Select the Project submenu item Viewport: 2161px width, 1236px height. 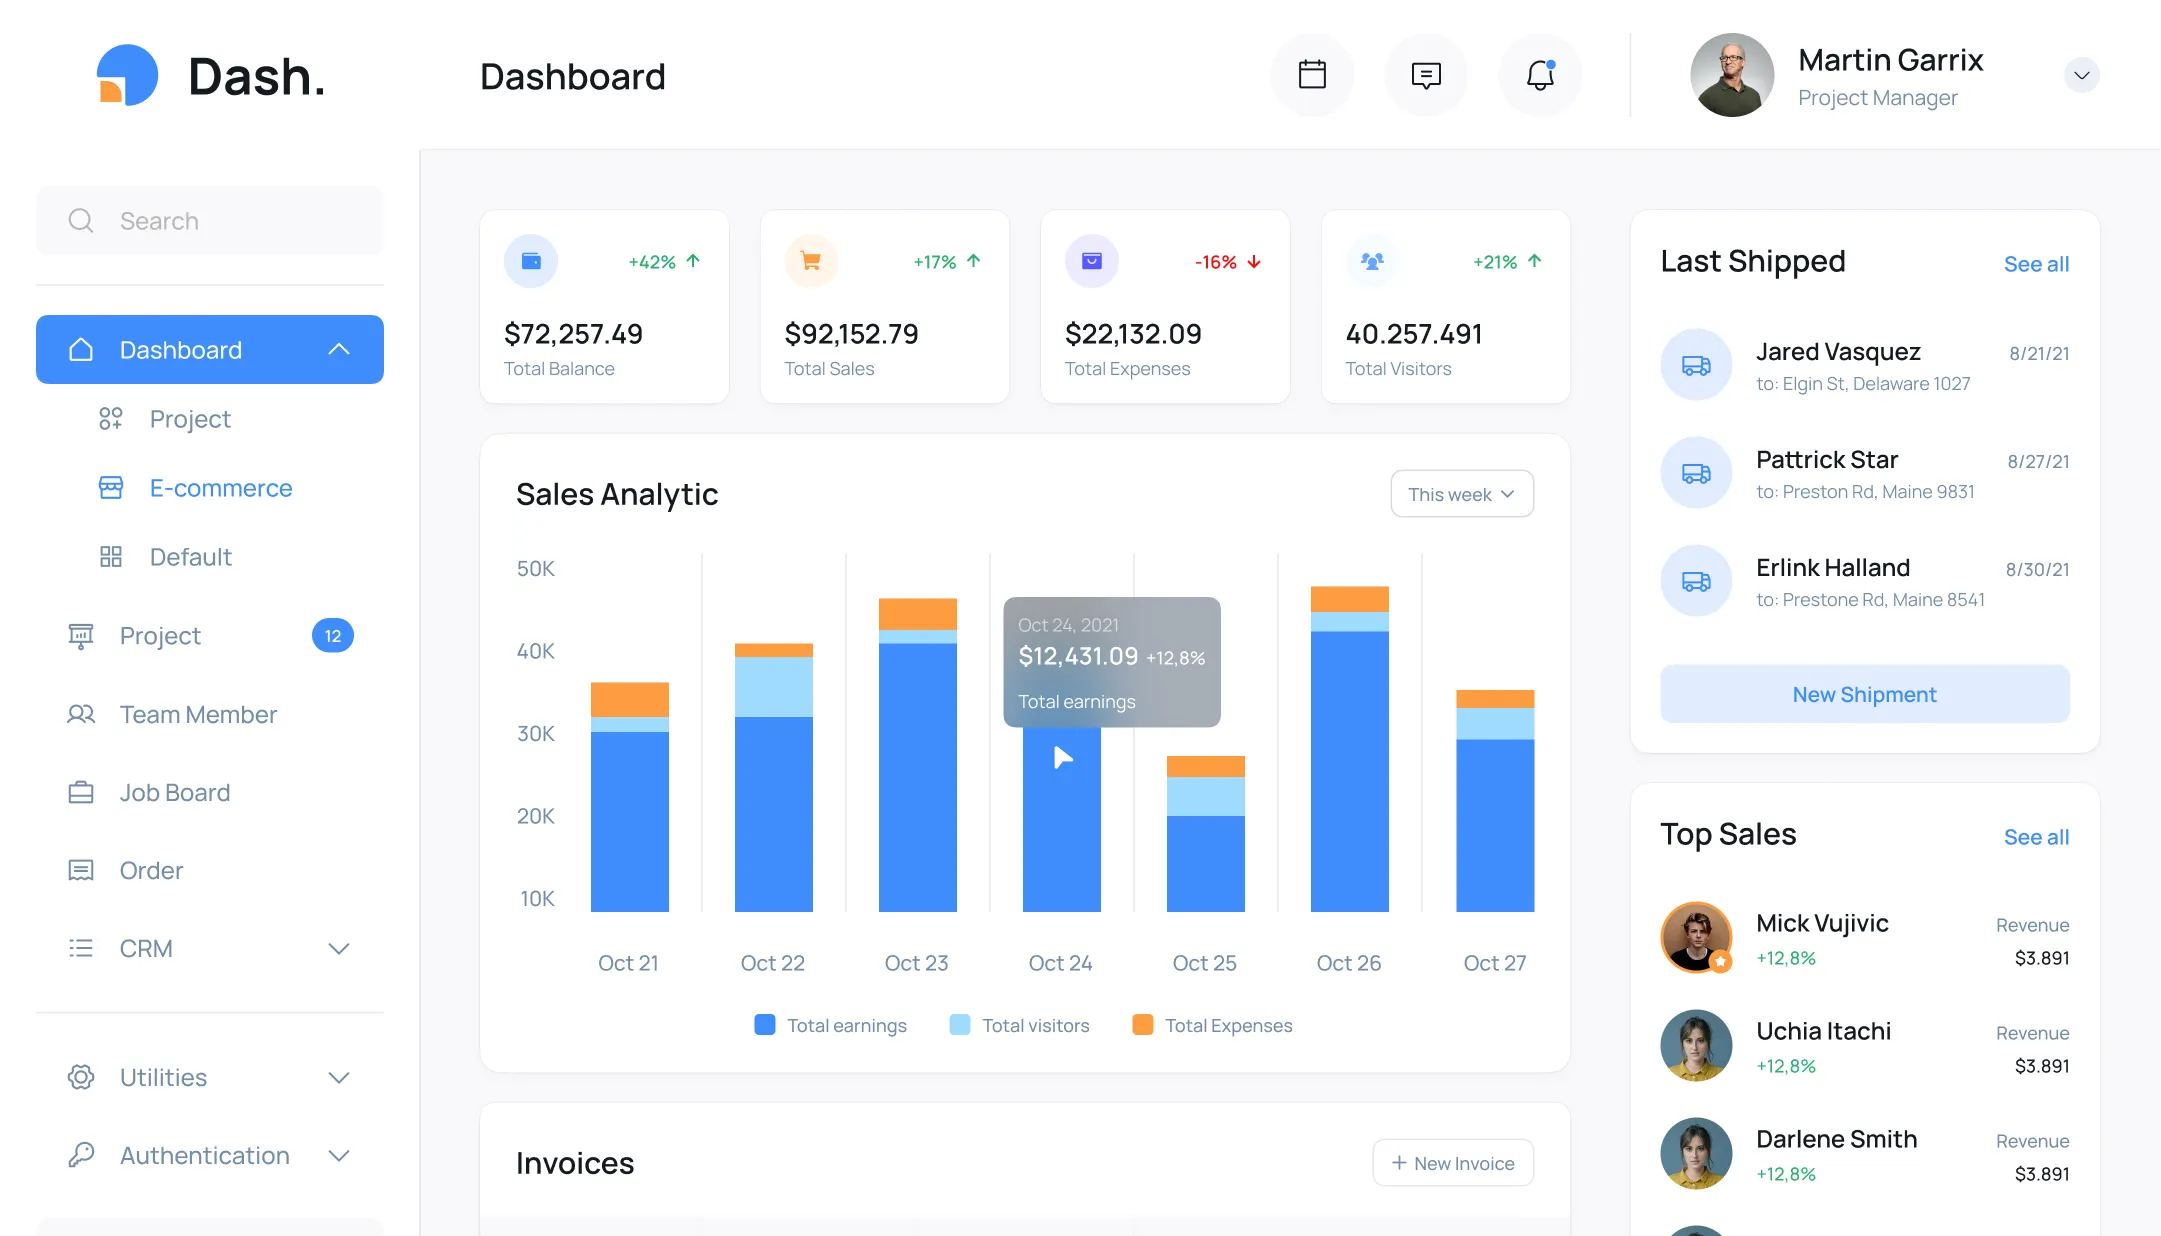190,418
